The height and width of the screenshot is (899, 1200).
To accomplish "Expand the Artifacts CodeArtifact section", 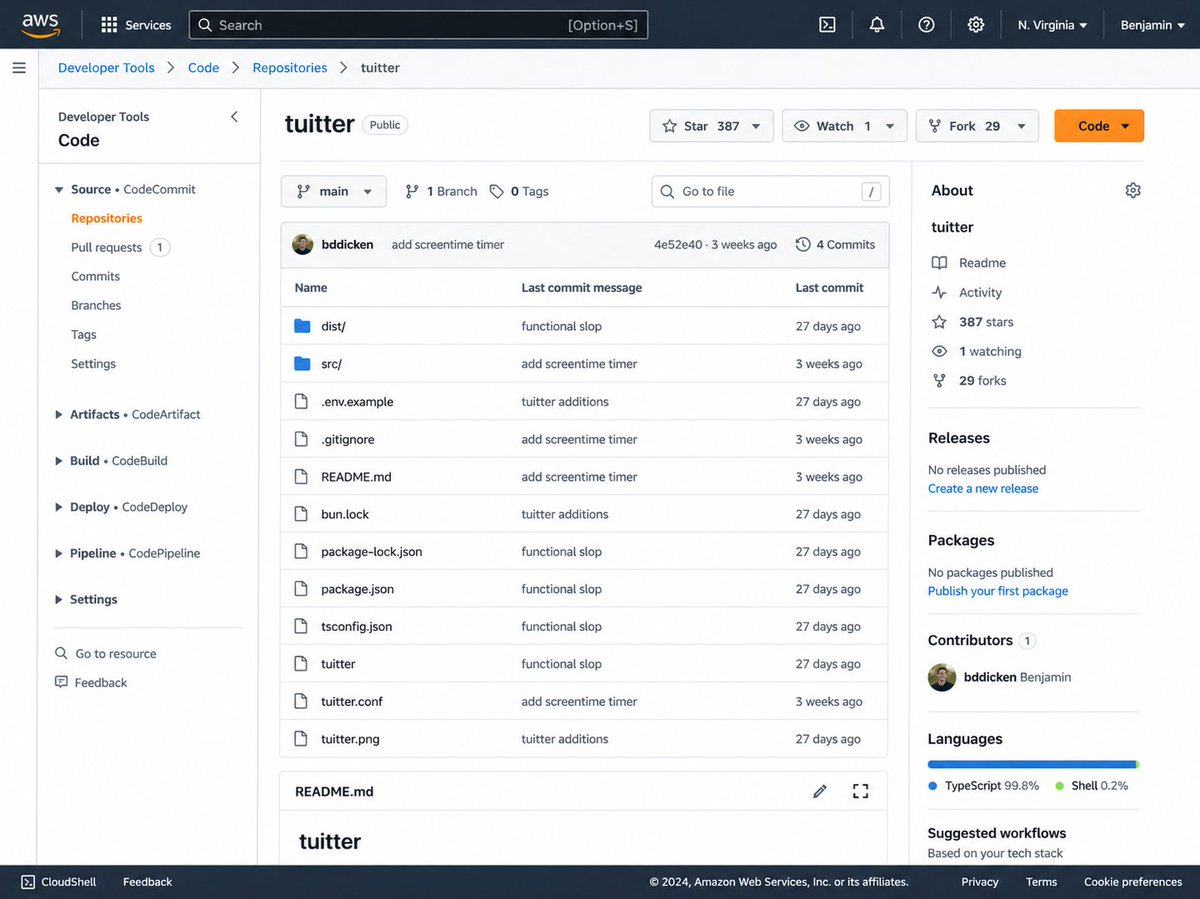I will point(59,415).
